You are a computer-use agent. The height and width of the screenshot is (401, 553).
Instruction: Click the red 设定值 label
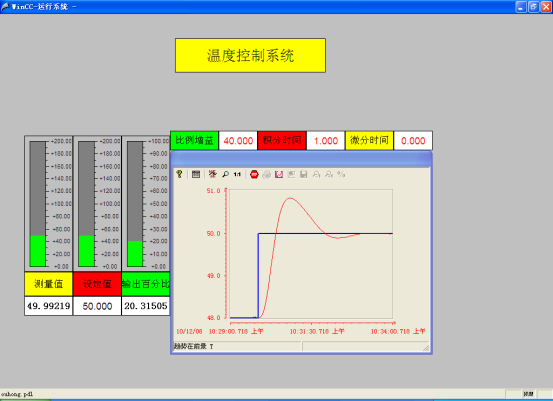click(x=97, y=284)
